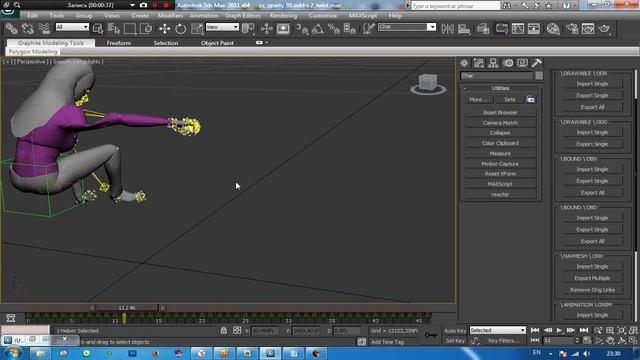Switch to the Display command panel
Screen dimensions: 640x360
point(522,63)
